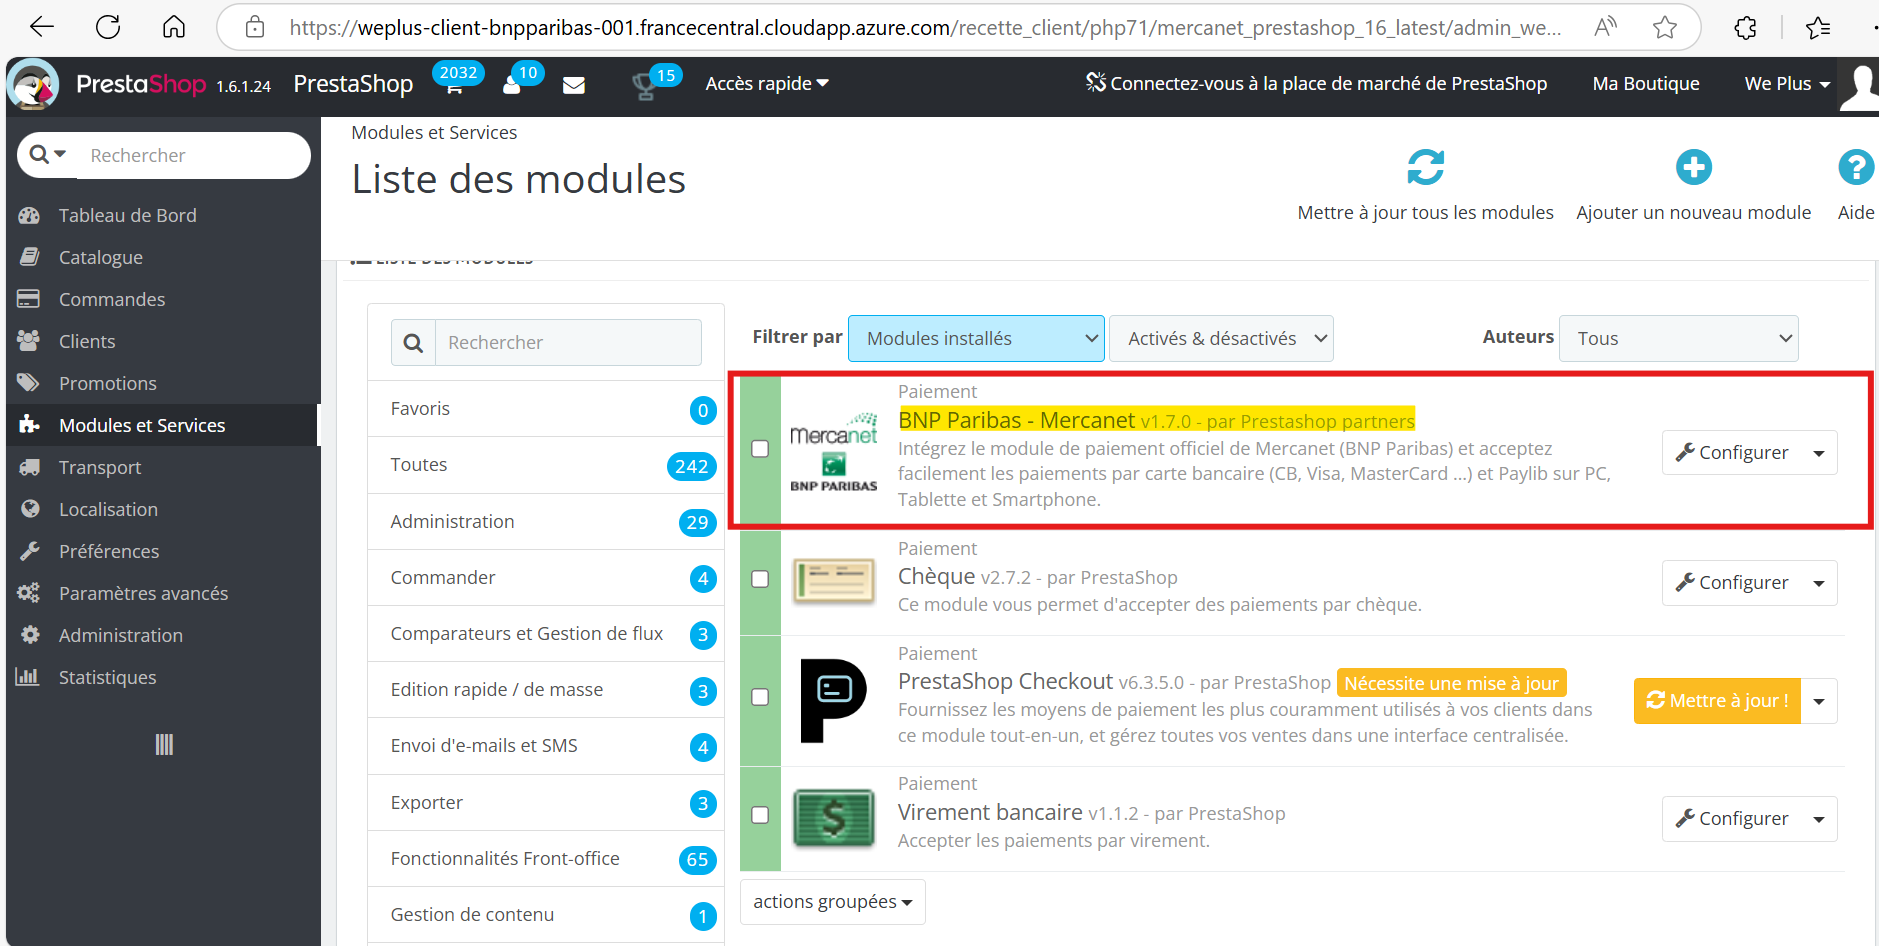Image resolution: width=1879 pixels, height=946 pixels.
Task: Open the Activés & désactivés dropdown
Action: 1221,338
